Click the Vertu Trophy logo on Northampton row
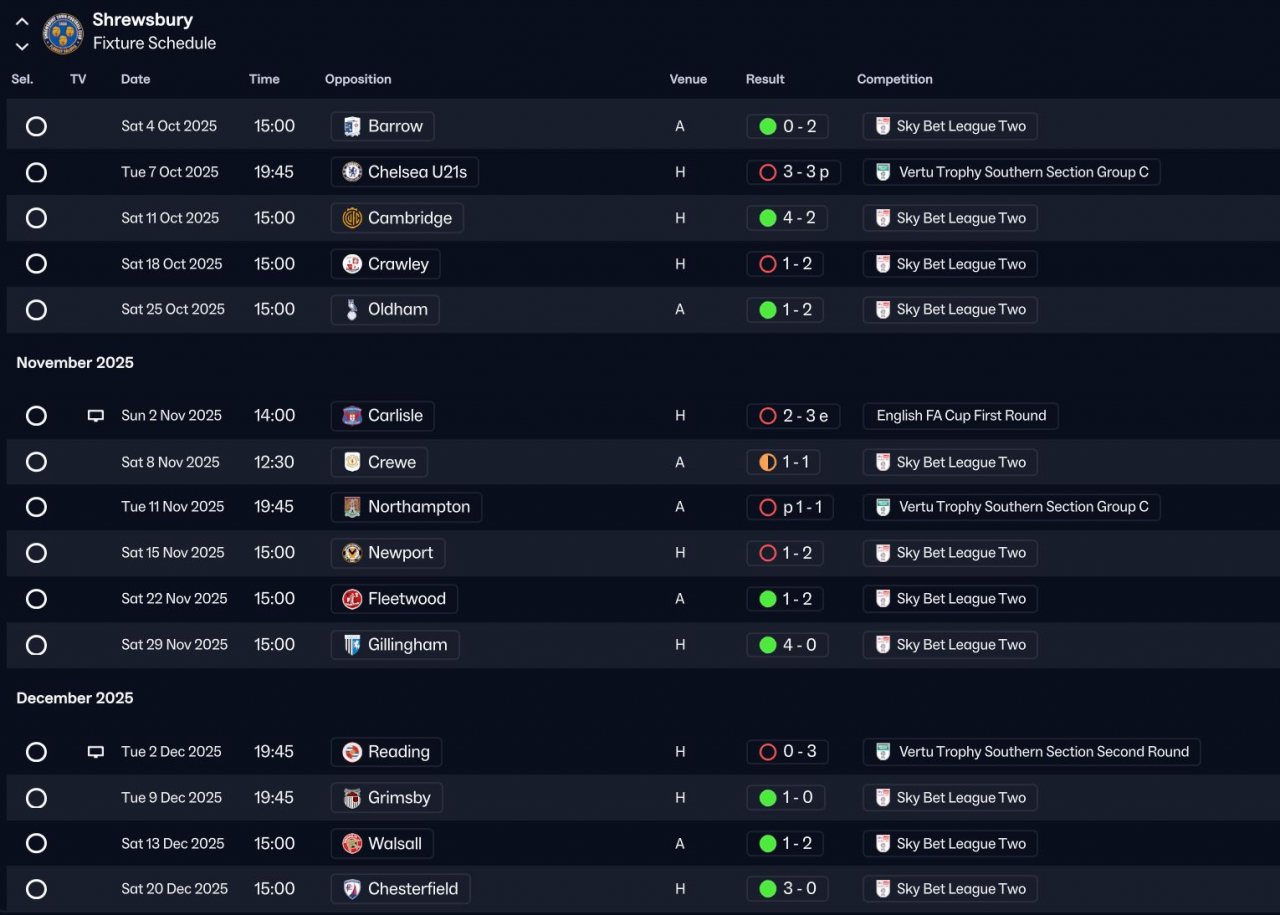This screenshot has width=1280, height=915. tap(883, 507)
